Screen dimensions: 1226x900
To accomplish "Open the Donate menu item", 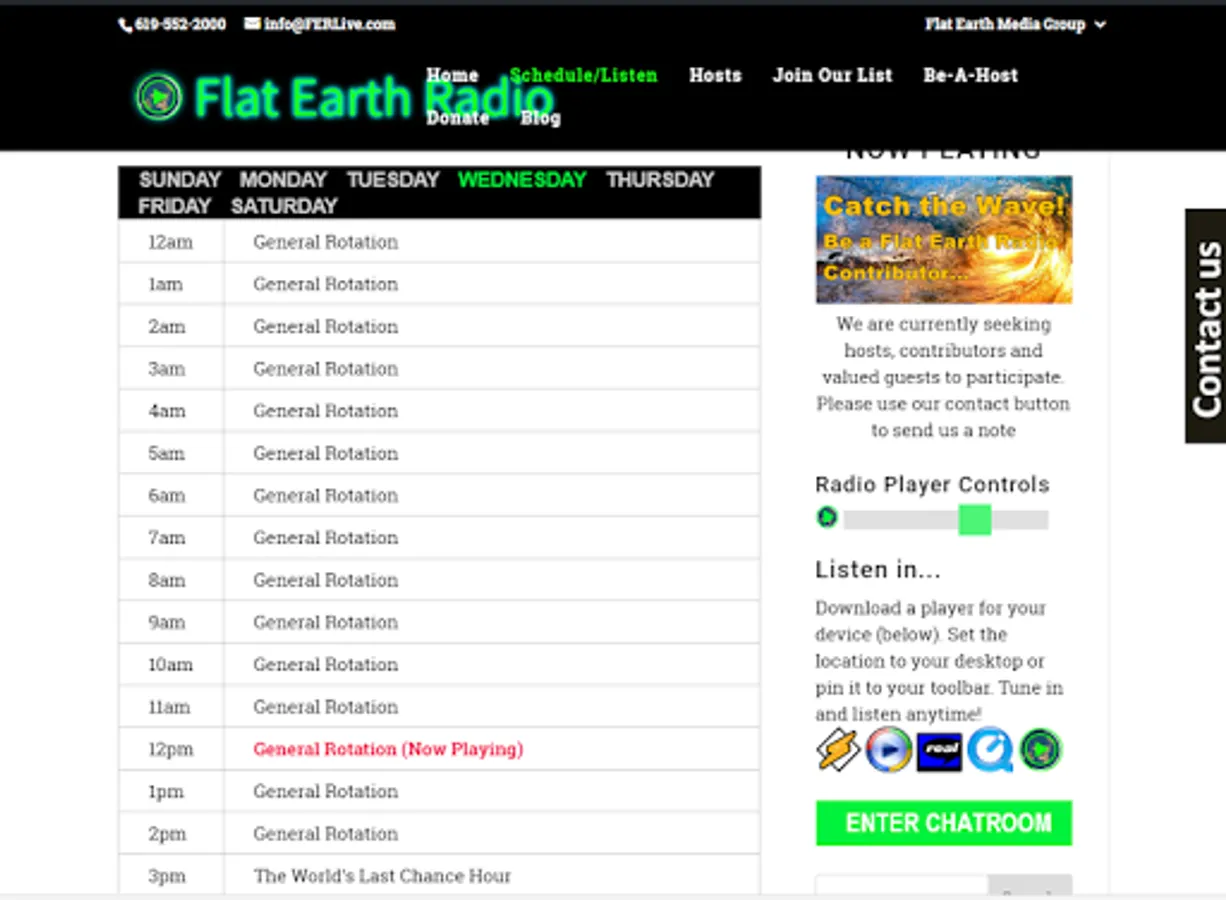I will pyautogui.click(x=458, y=118).
